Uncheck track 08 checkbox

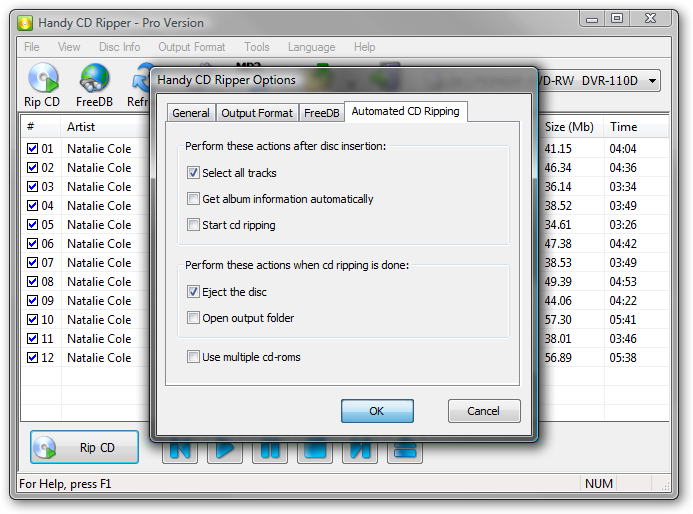click(32, 282)
